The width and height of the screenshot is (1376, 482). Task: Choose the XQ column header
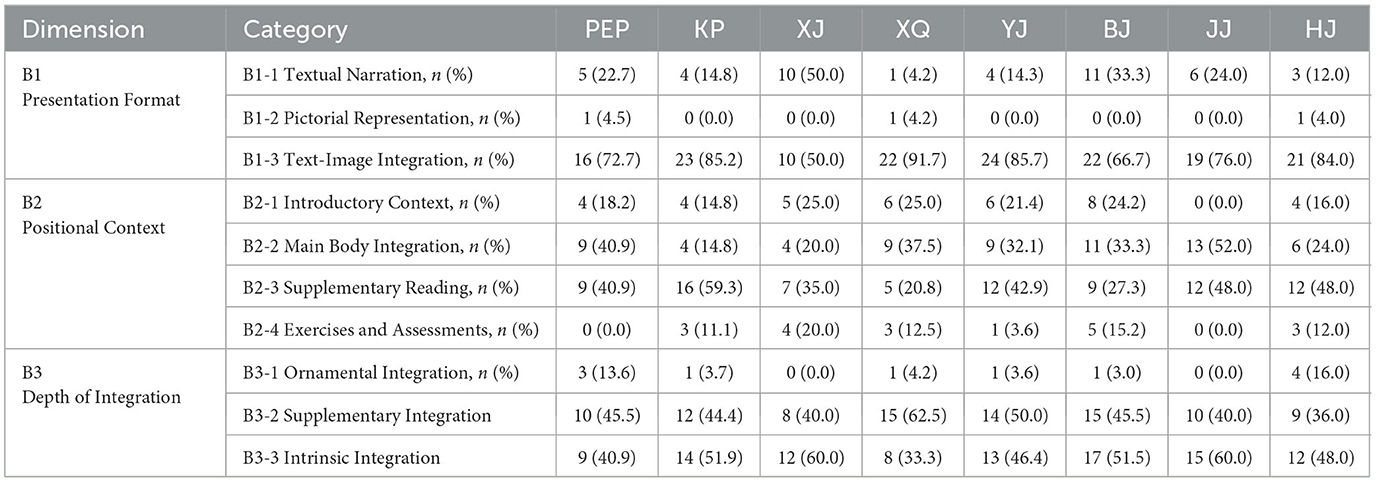(x=911, y=29)
